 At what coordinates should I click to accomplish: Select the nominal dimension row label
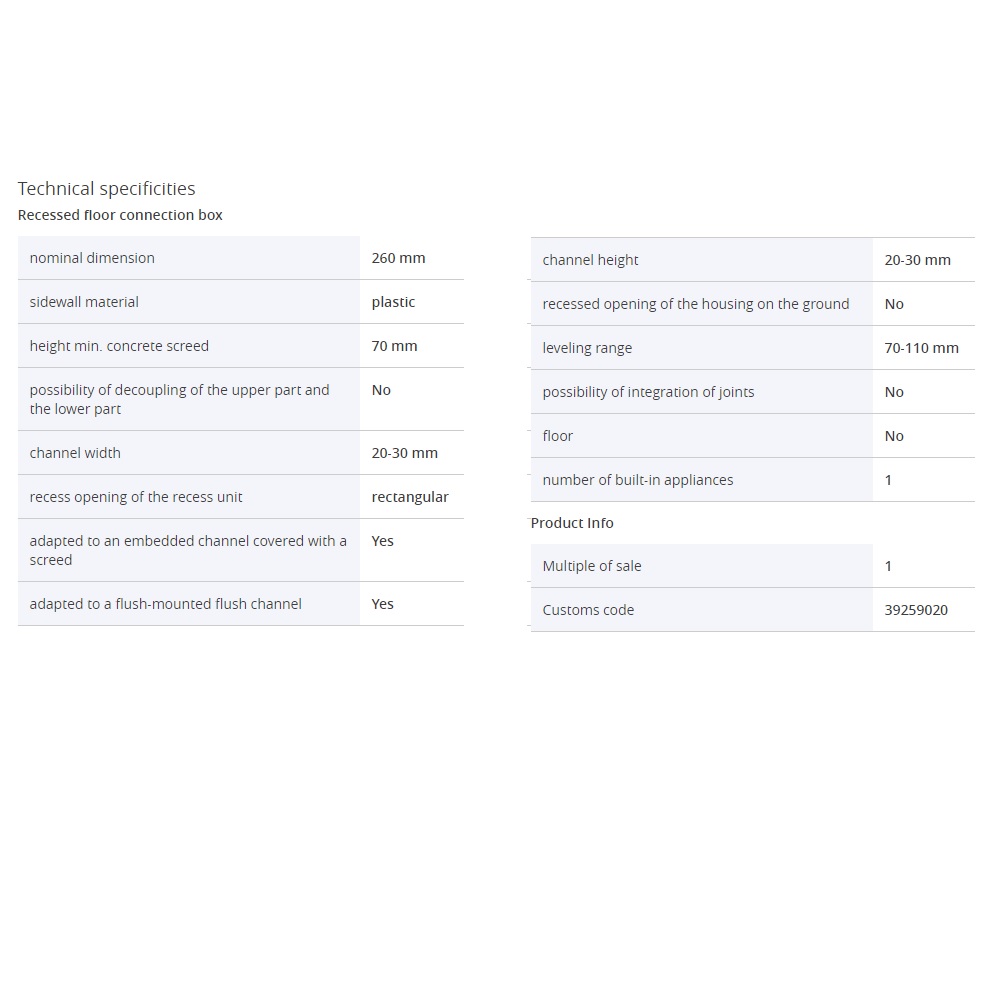[x=92, y=258]
